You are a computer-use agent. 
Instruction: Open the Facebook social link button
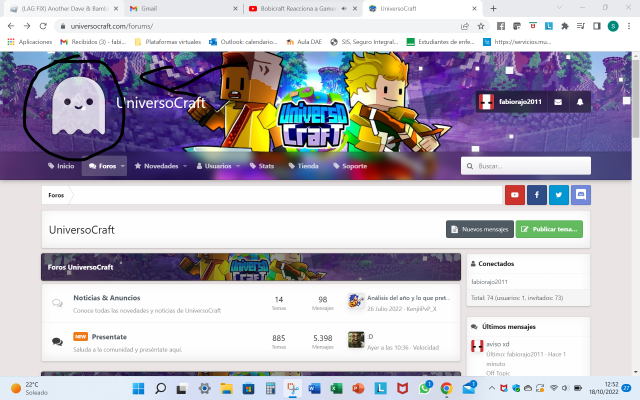tap(537, 195)
